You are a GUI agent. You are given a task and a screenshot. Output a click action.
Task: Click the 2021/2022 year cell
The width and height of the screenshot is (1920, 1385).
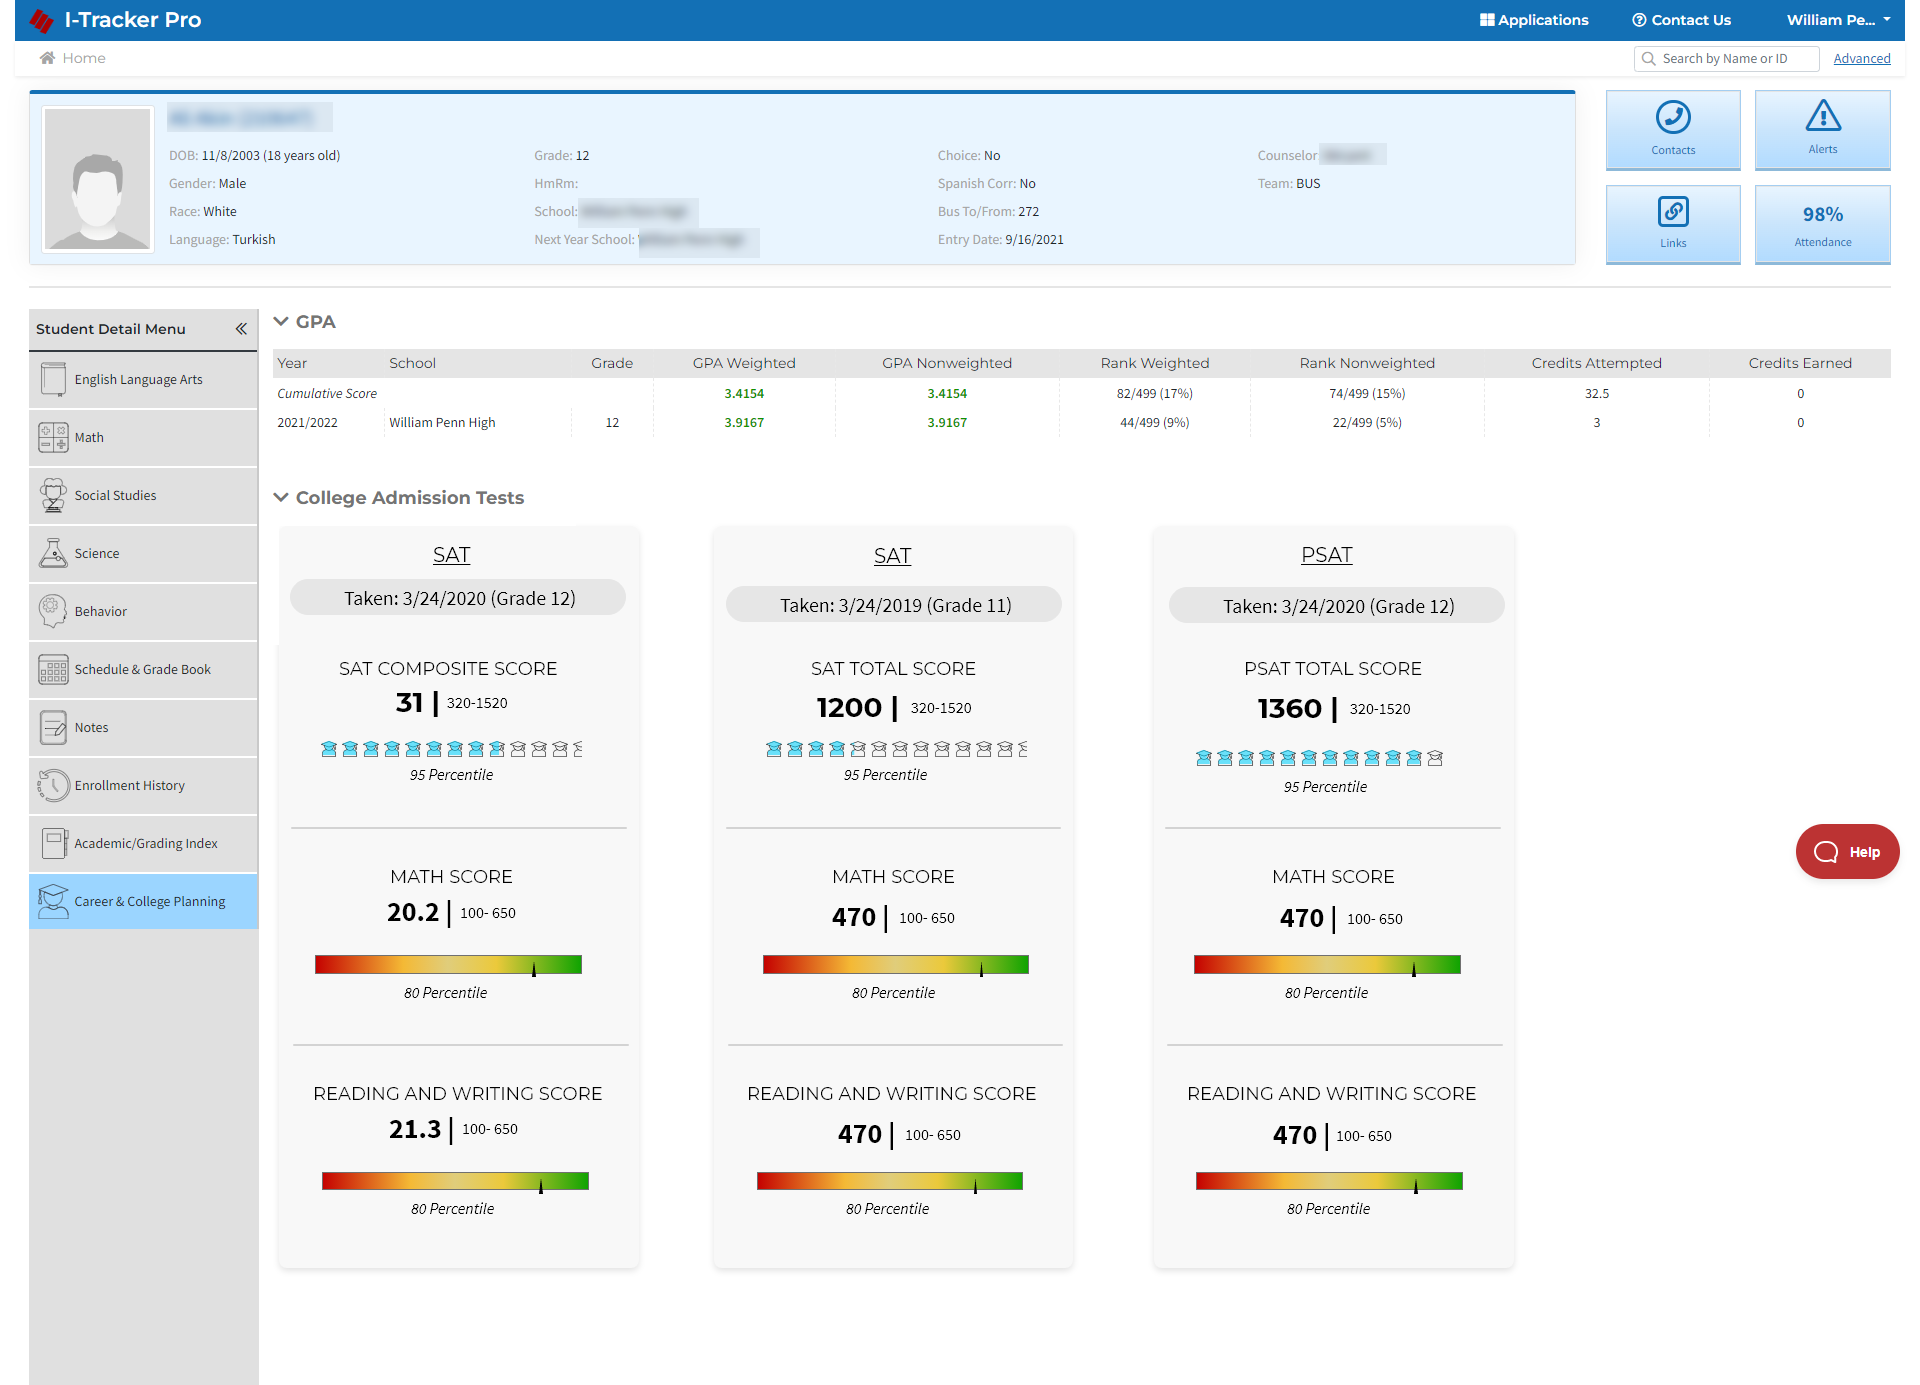(x=307, y=423)
